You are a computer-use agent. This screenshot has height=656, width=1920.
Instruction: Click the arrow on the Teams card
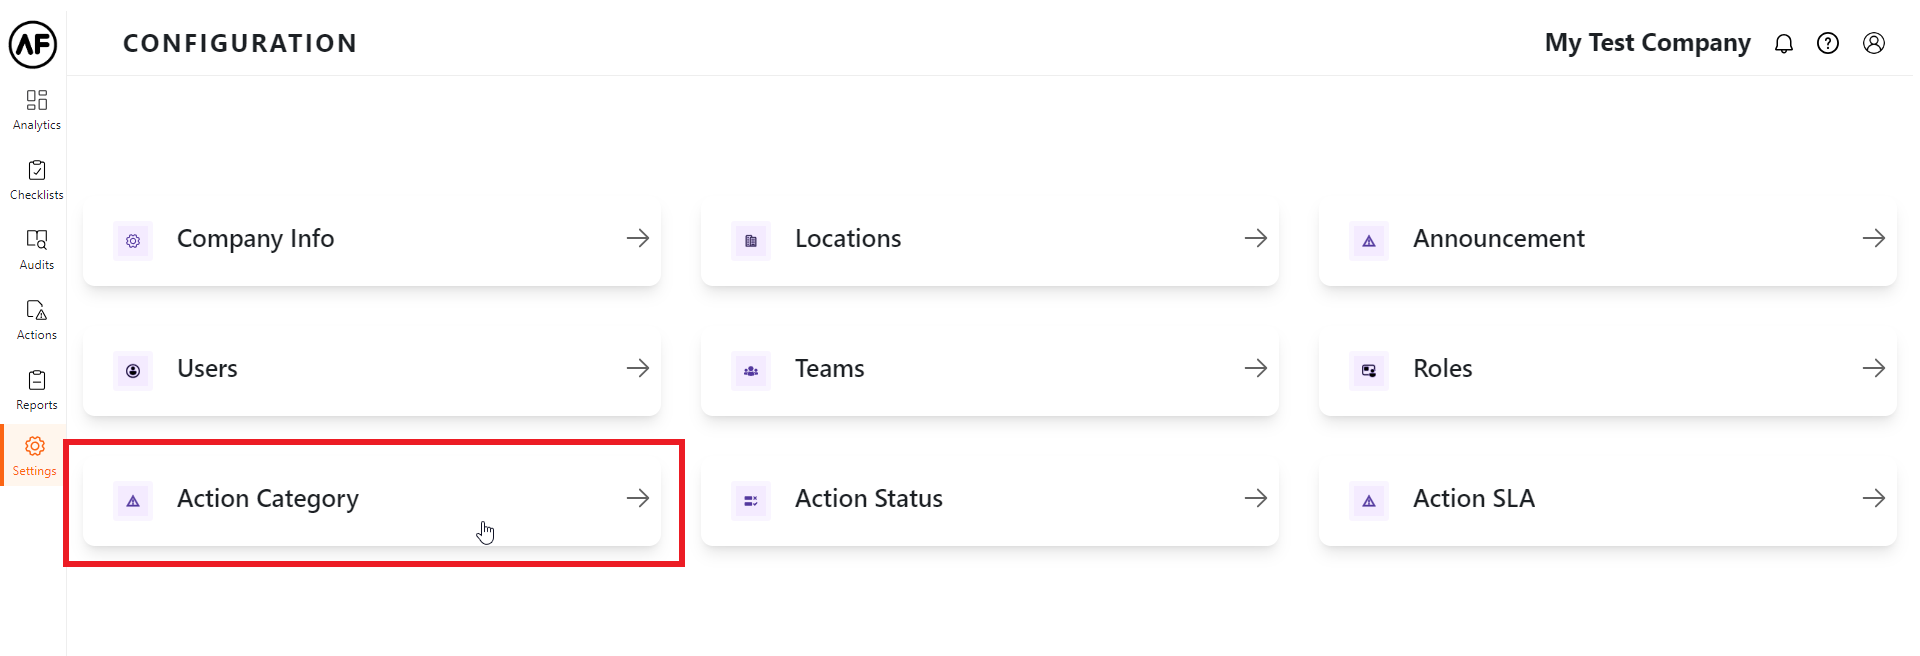tap(1255, 369)
